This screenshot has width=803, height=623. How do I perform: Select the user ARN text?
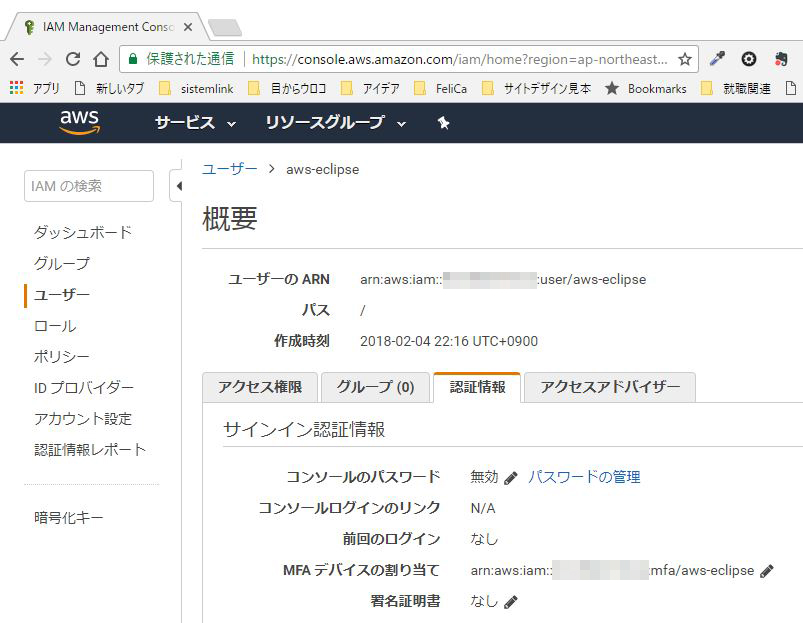point(503,280)
